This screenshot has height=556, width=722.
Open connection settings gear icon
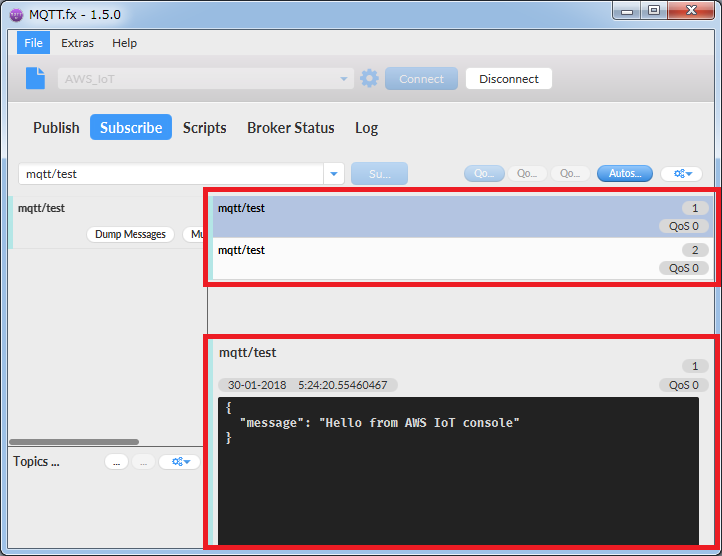[x=370, y=79]
